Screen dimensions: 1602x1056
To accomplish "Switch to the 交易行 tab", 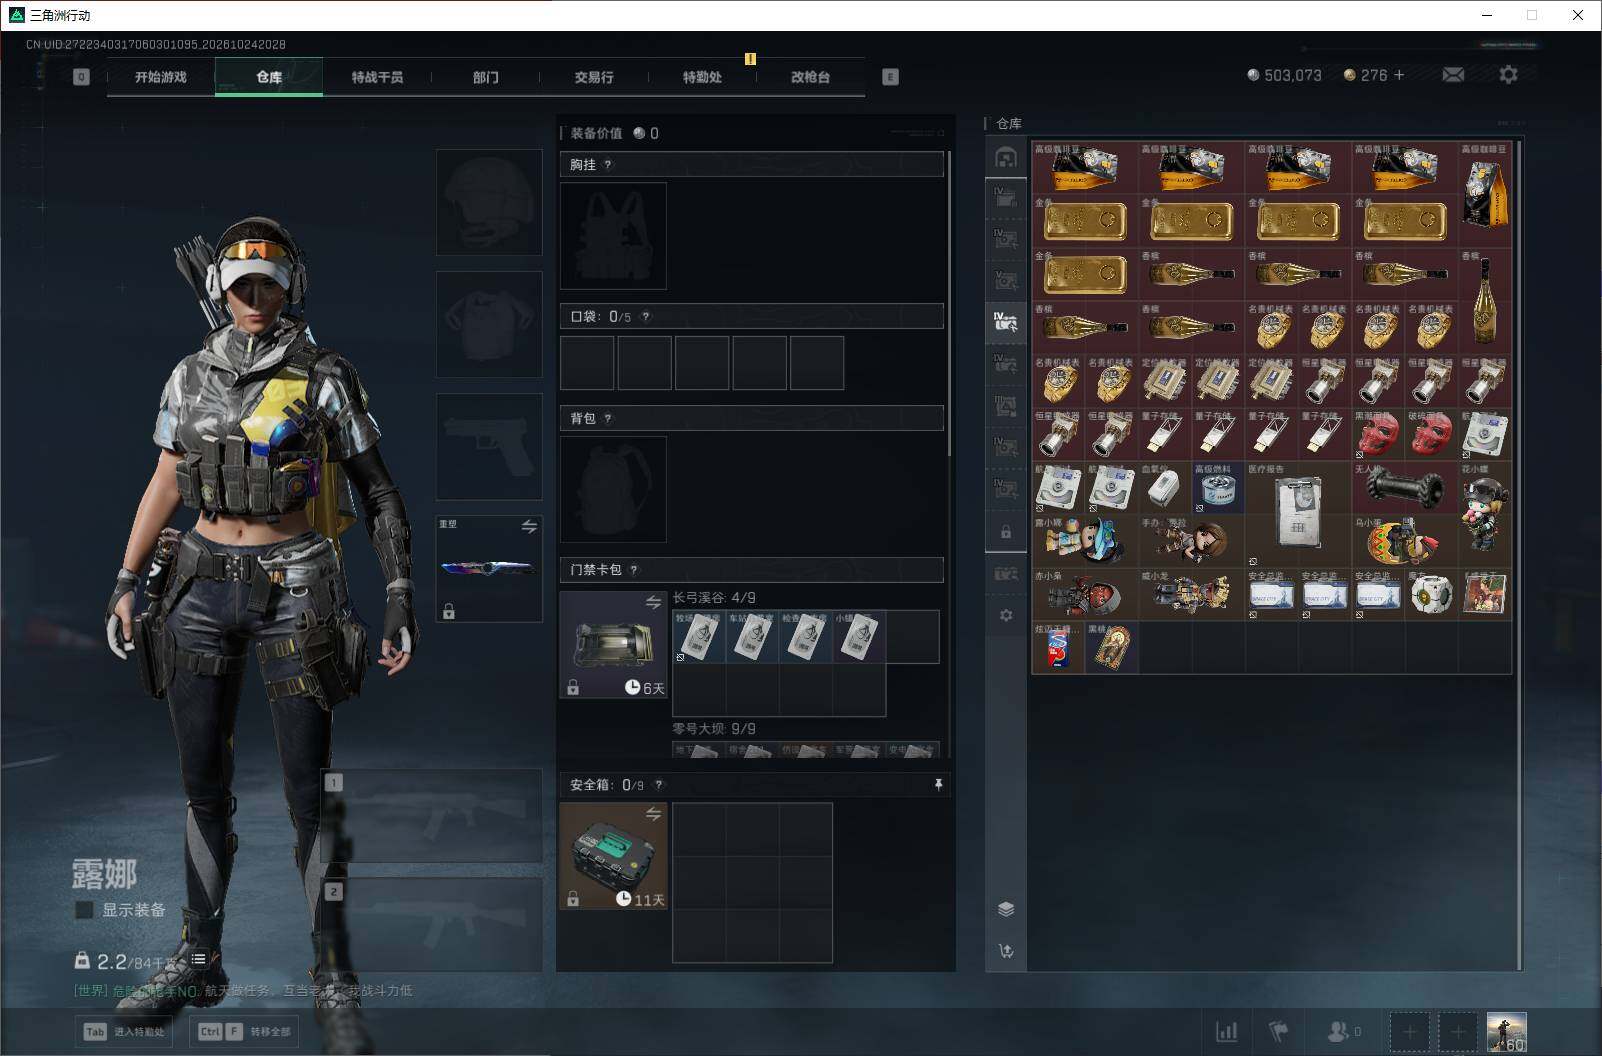I will click(x=594, y=77).
